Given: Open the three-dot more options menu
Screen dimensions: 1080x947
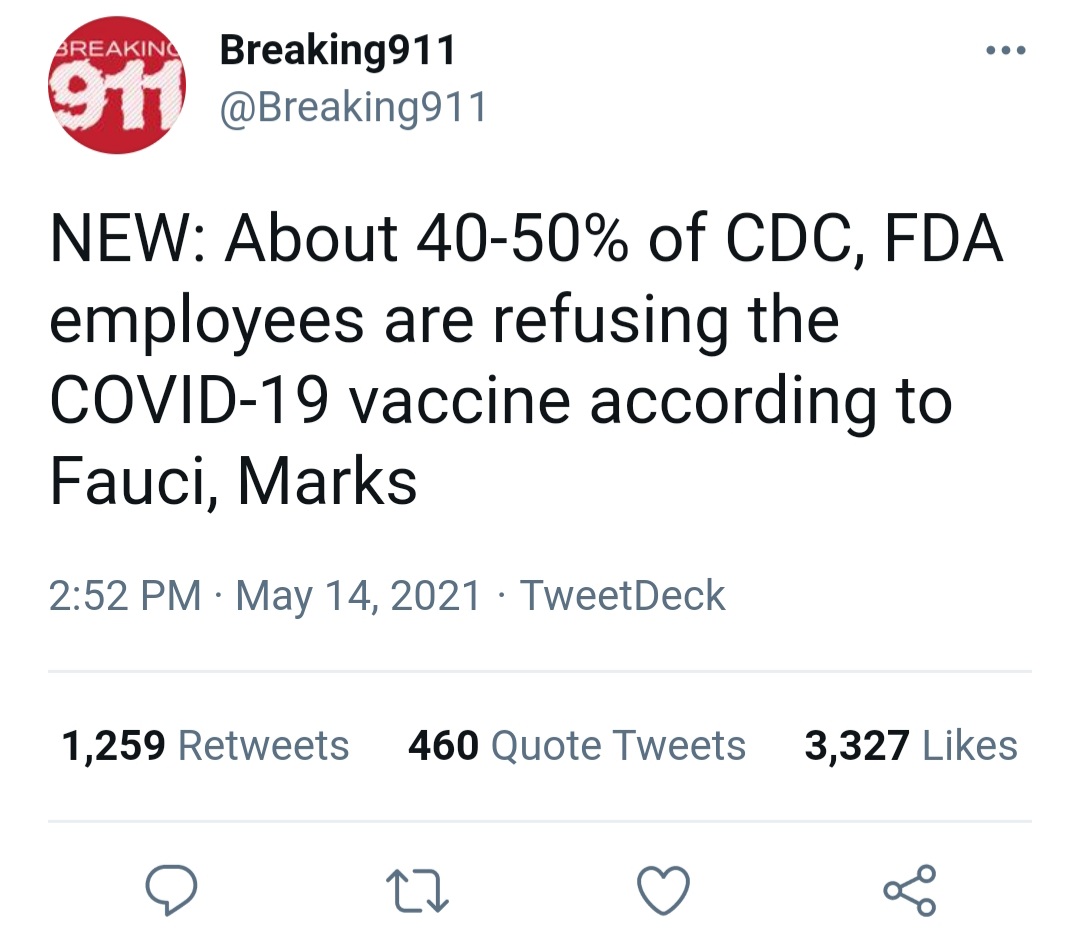Looking at the screenshot, I should pyautogui.click(x=1006, y=50).
